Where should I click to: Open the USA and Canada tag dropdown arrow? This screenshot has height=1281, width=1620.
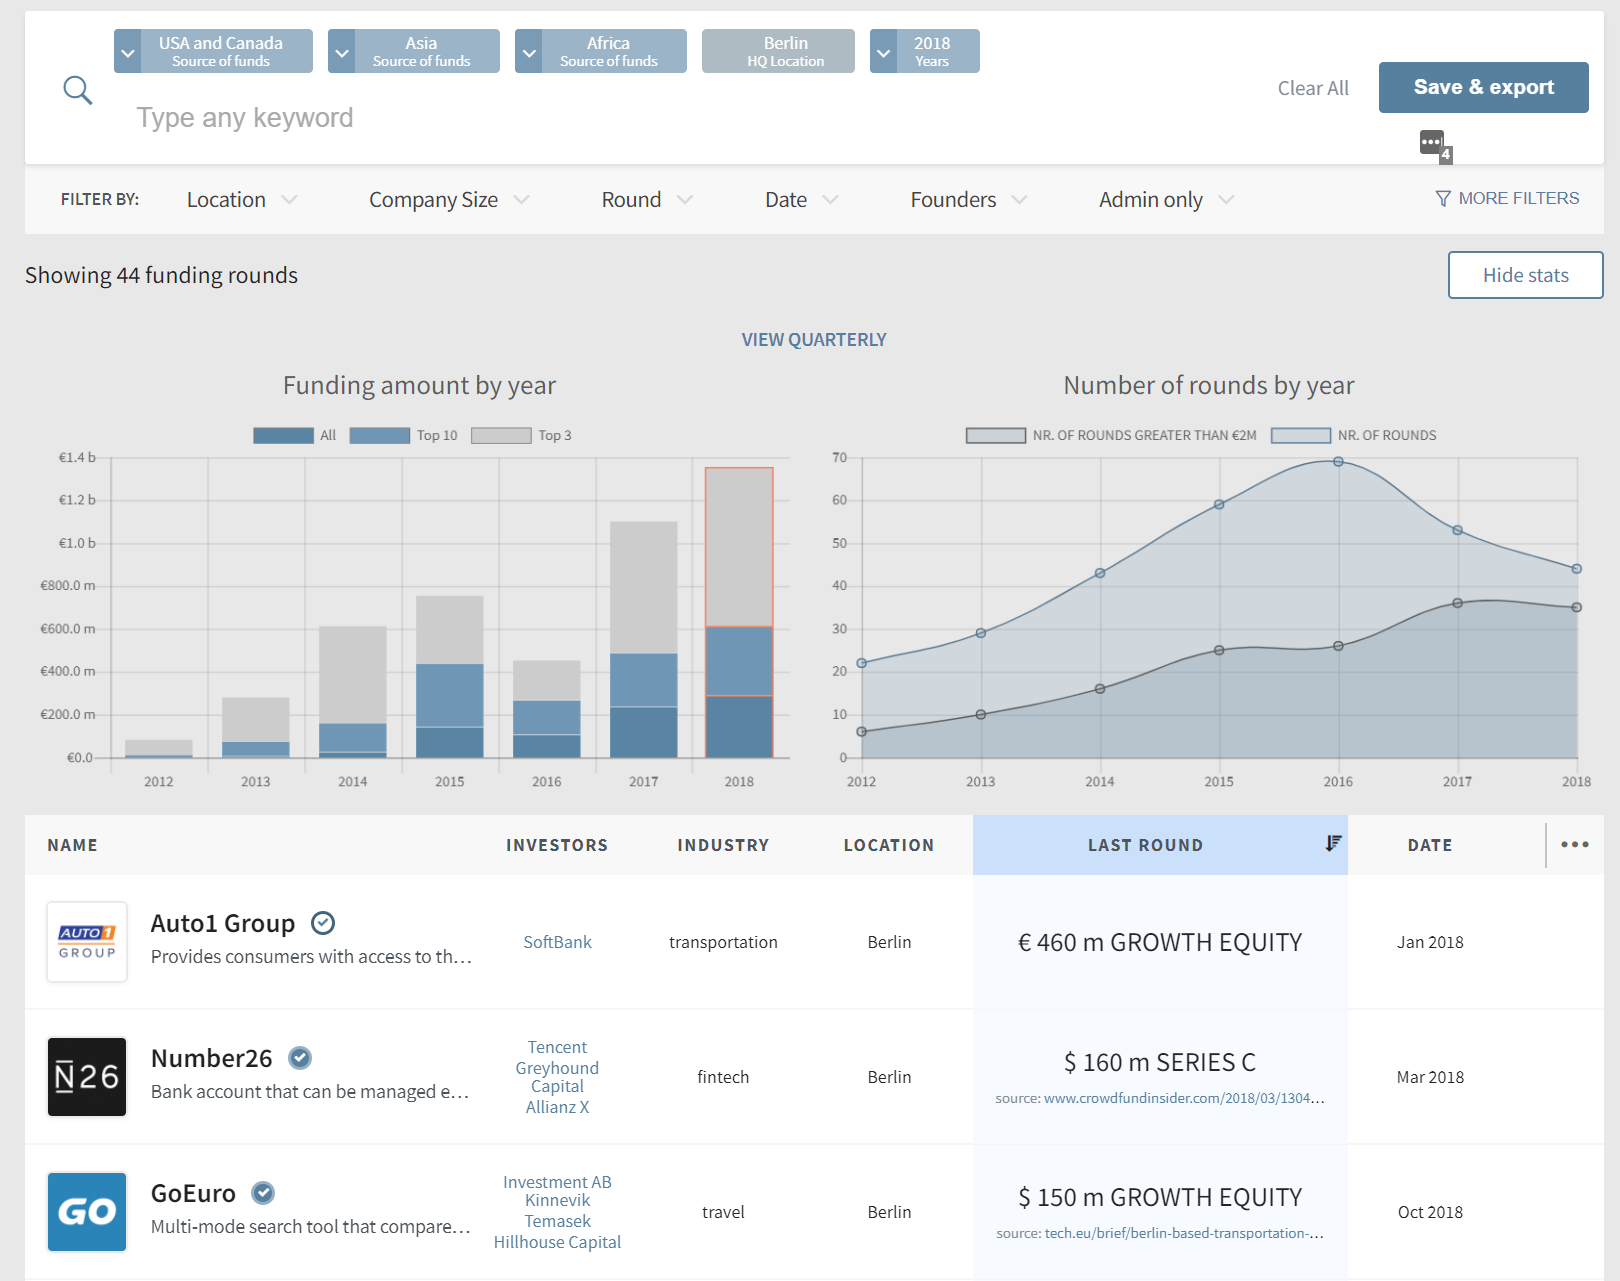tap(128, 52)
